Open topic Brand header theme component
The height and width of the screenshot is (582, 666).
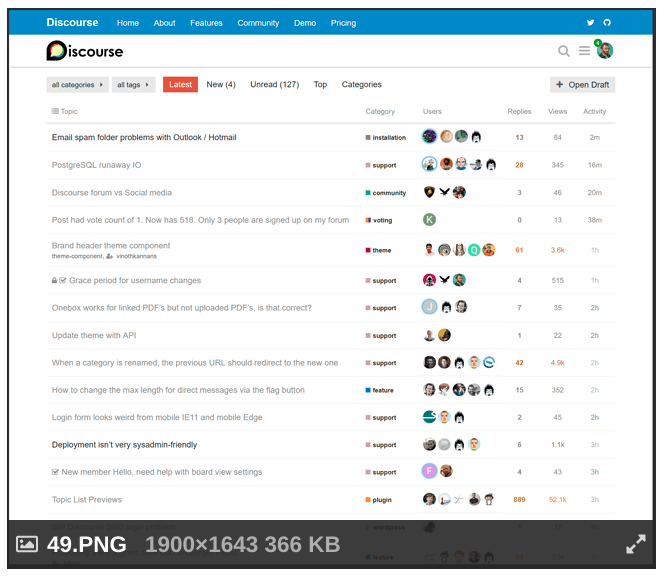[x=111, y=246]
